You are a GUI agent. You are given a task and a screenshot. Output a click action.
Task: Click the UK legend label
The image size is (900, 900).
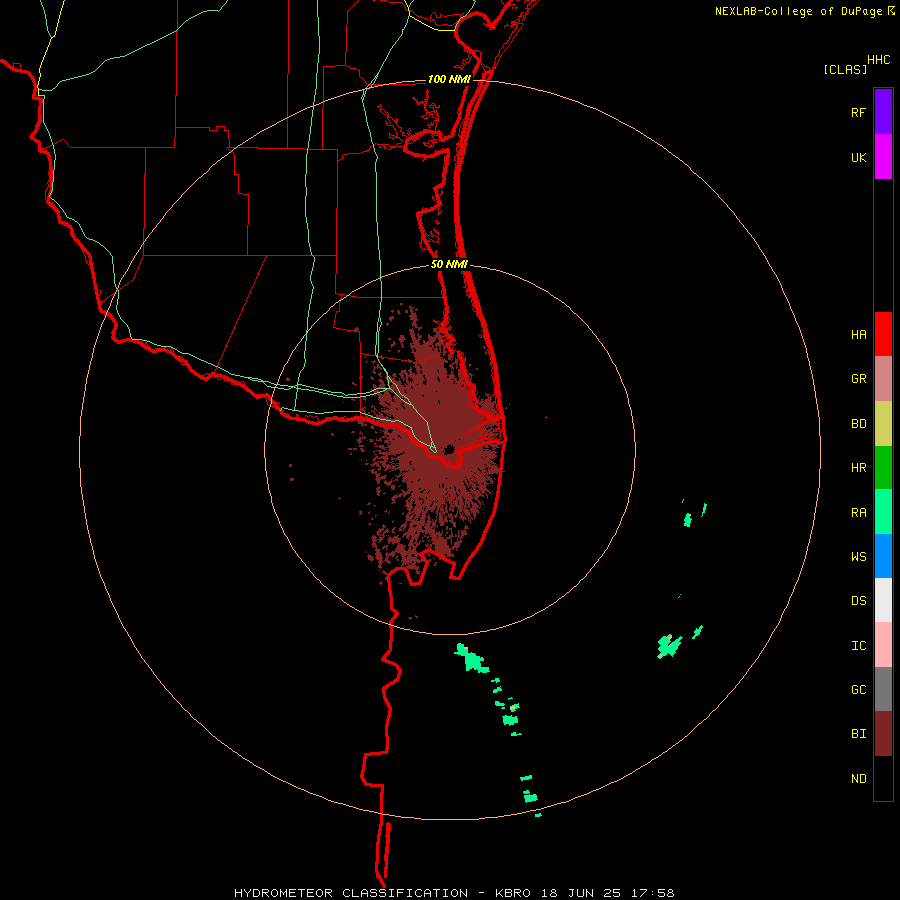(x=858, y=158)
